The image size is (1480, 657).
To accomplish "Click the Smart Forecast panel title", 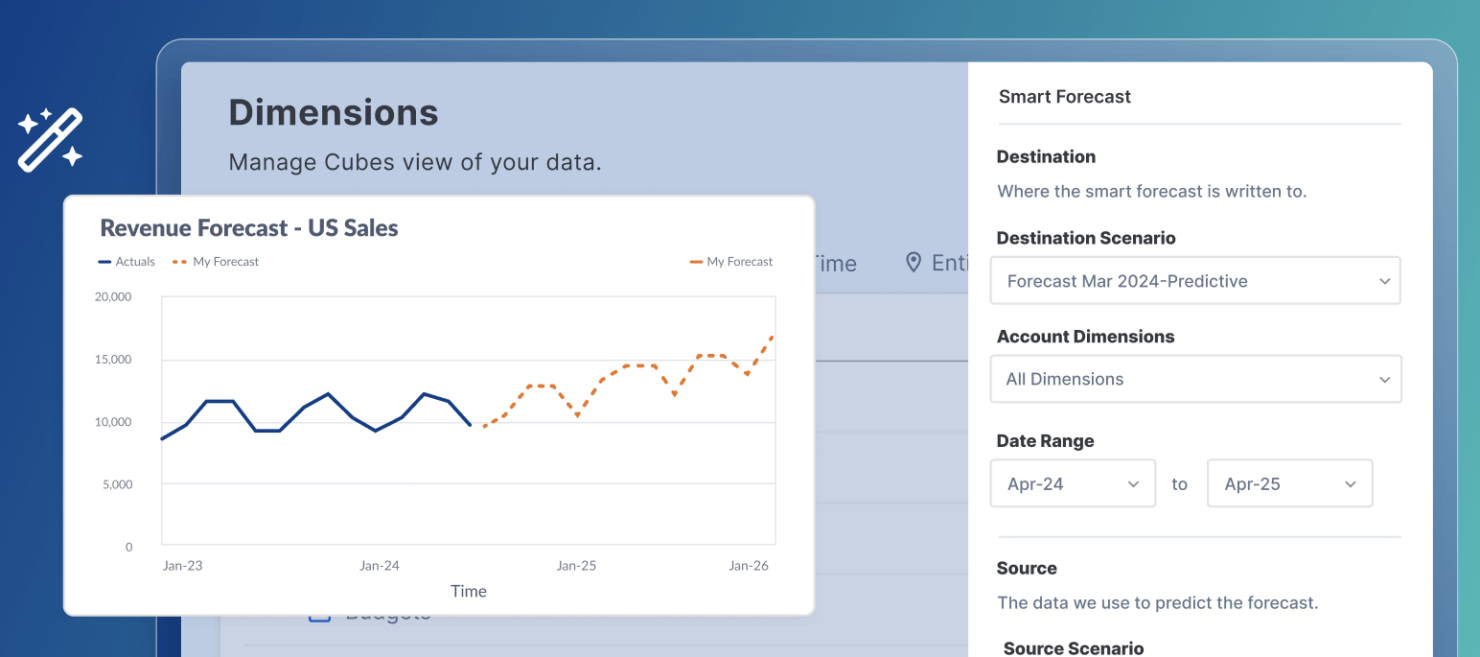I will pyautogui.click(x=1064, y=96).
